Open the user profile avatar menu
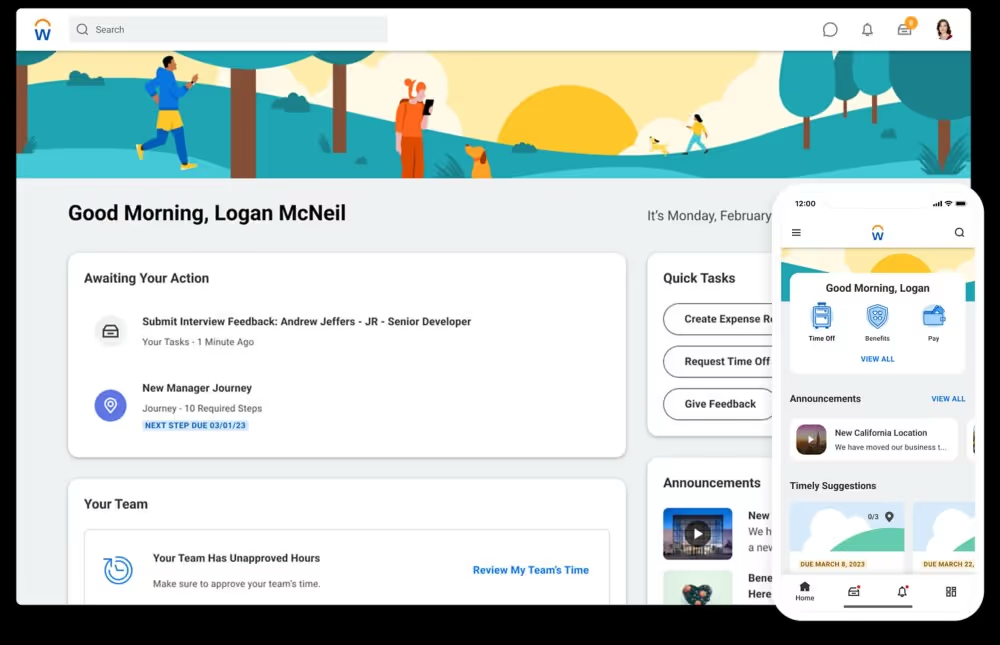The width and height of the screenshot is (1000, 645). [x=944, y=29]
